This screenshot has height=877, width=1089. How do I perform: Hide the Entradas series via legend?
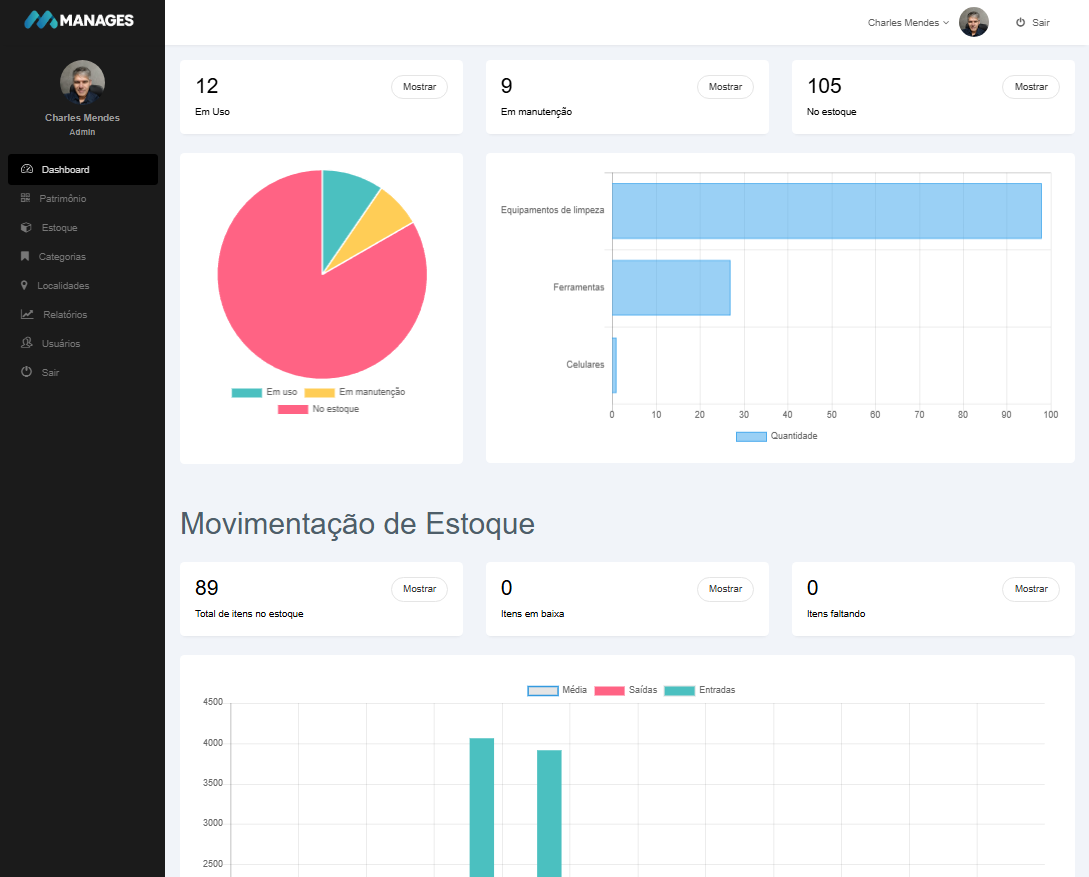pyautogui.click(x=699, y=691)
